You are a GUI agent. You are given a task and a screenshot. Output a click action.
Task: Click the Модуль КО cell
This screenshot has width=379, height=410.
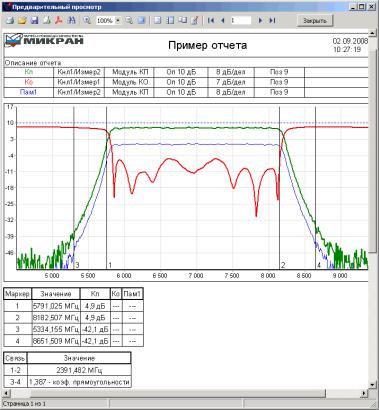130,82
